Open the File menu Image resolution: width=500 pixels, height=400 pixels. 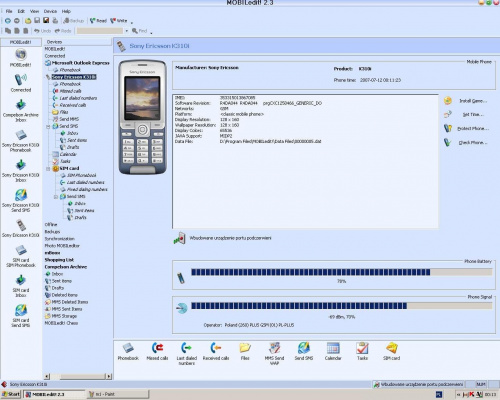9,11
